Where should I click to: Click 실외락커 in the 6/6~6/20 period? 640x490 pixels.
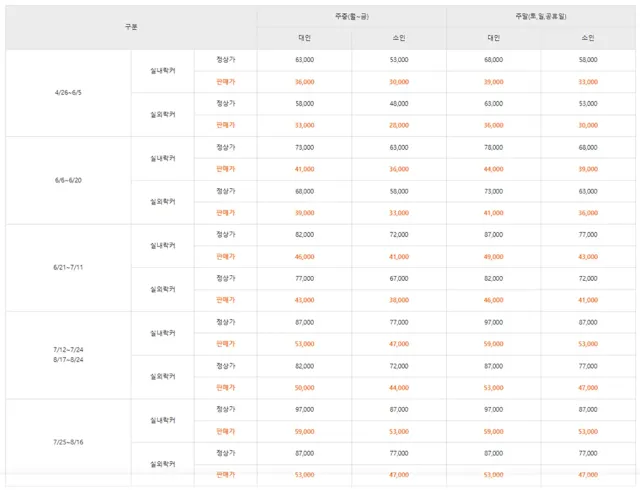point(162,202)
